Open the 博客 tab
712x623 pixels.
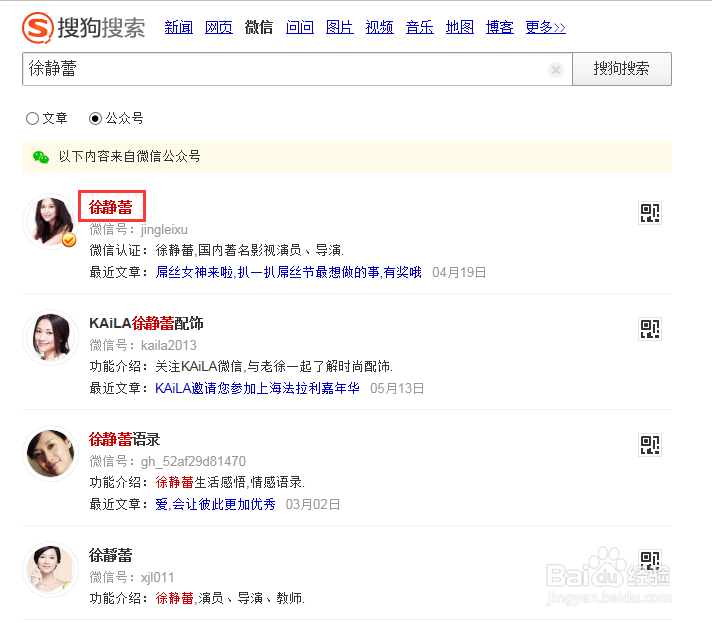point(499,27)
